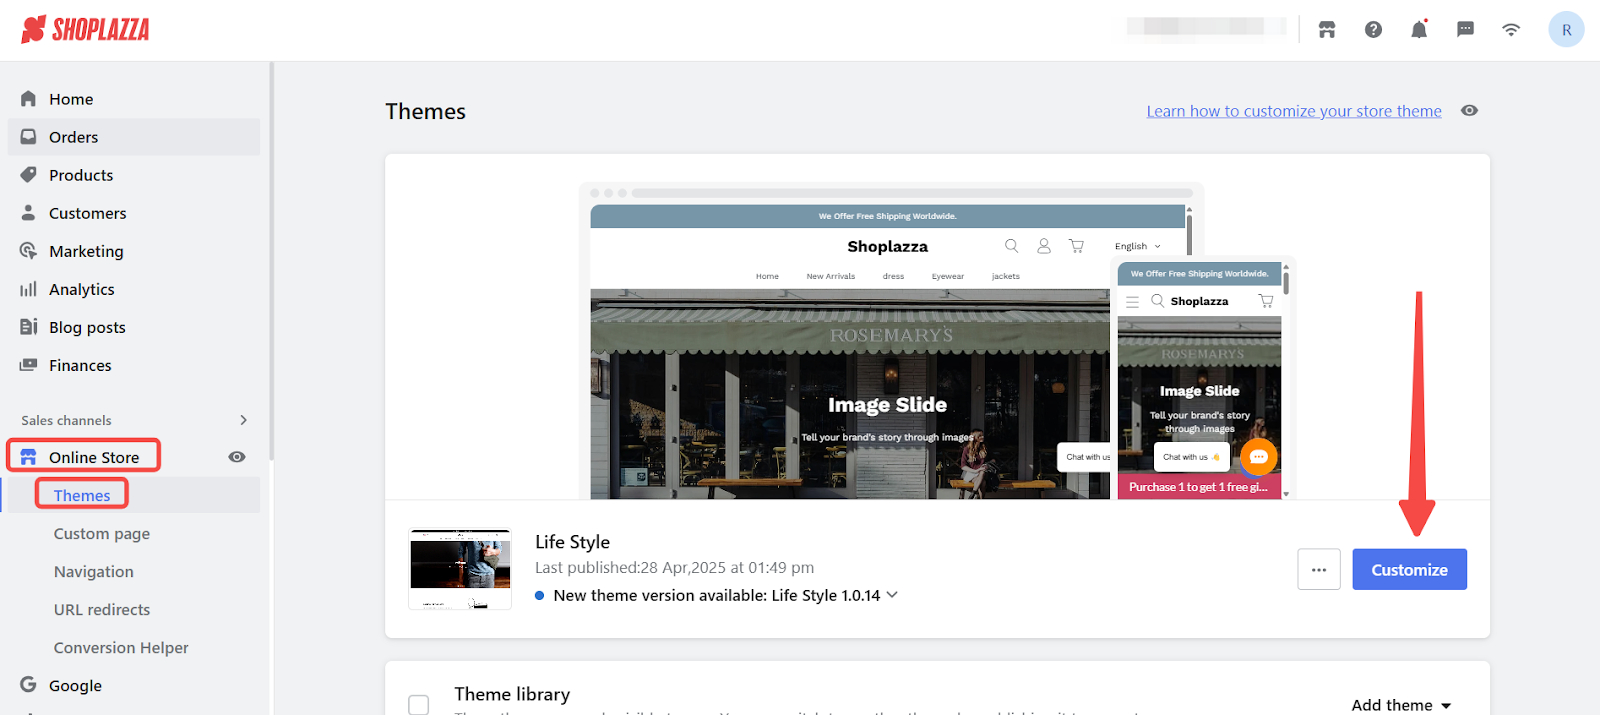Open Custom page under Online Store

(x=102, y=534)
